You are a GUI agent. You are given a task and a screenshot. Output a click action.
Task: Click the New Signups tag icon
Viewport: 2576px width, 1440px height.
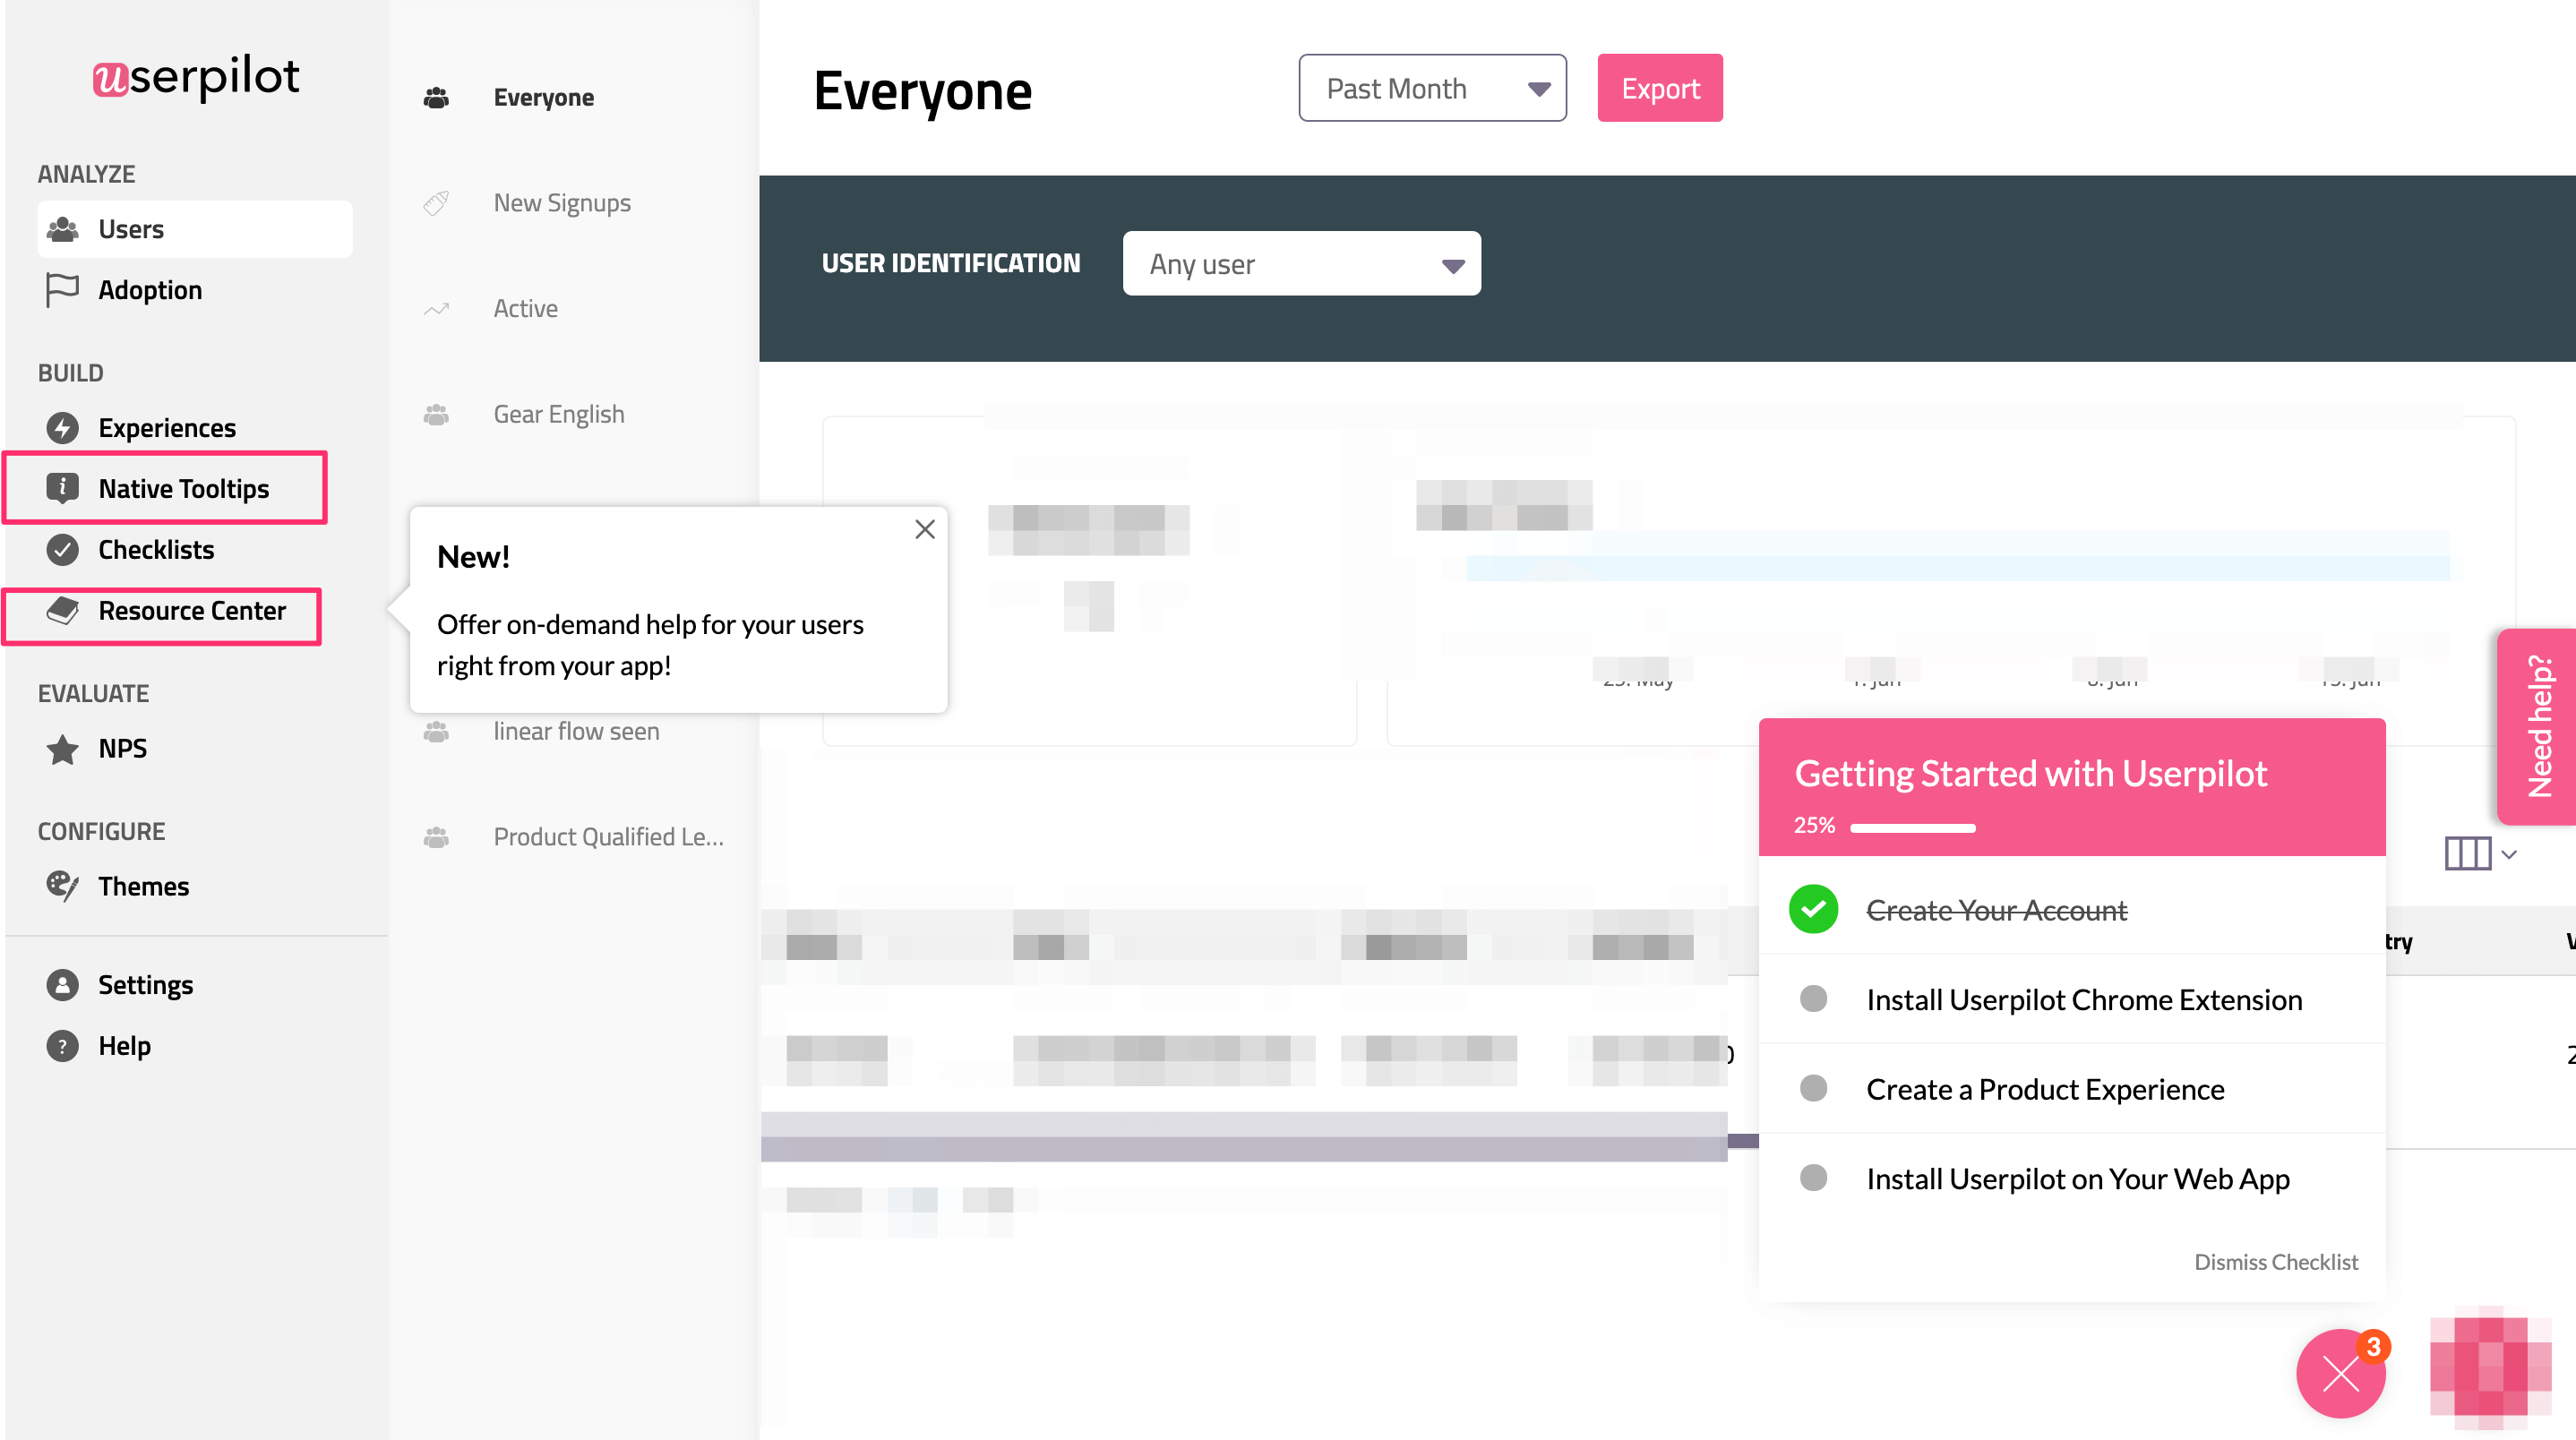436,203
